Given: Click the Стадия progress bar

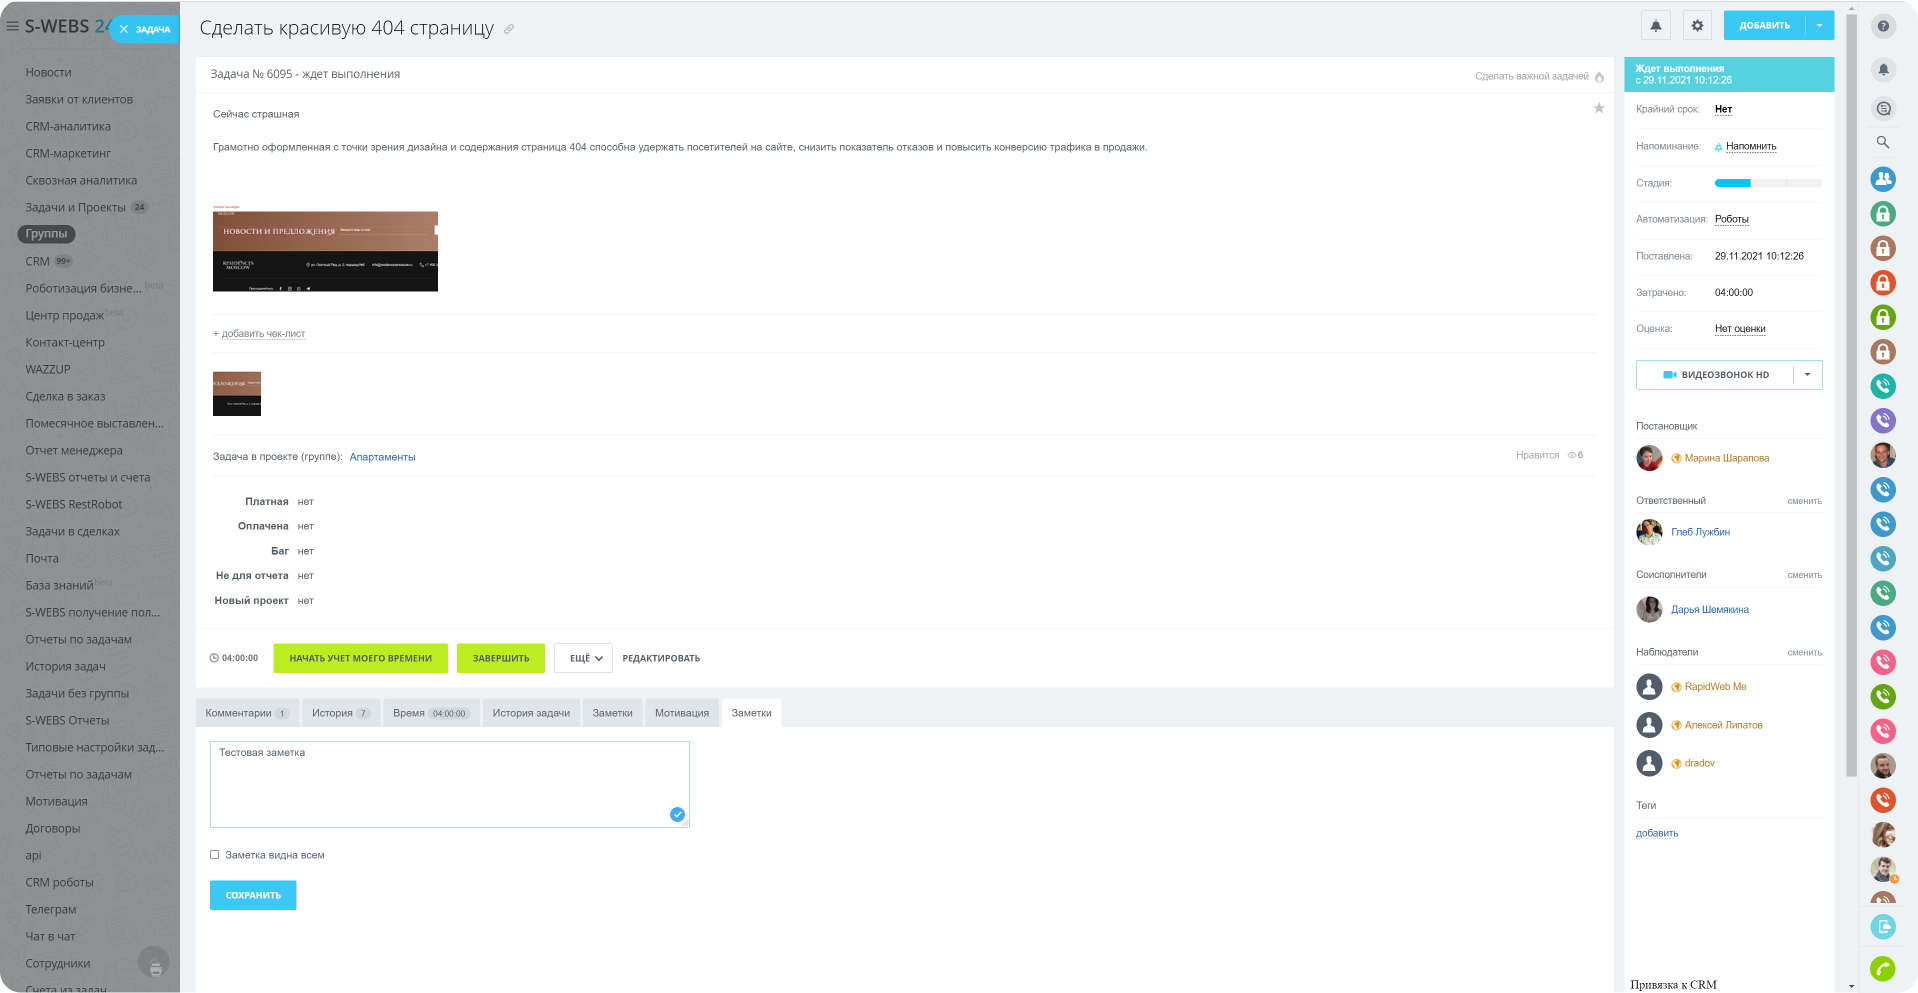Looking at the screenshot, I should [x=1768, y=183].
